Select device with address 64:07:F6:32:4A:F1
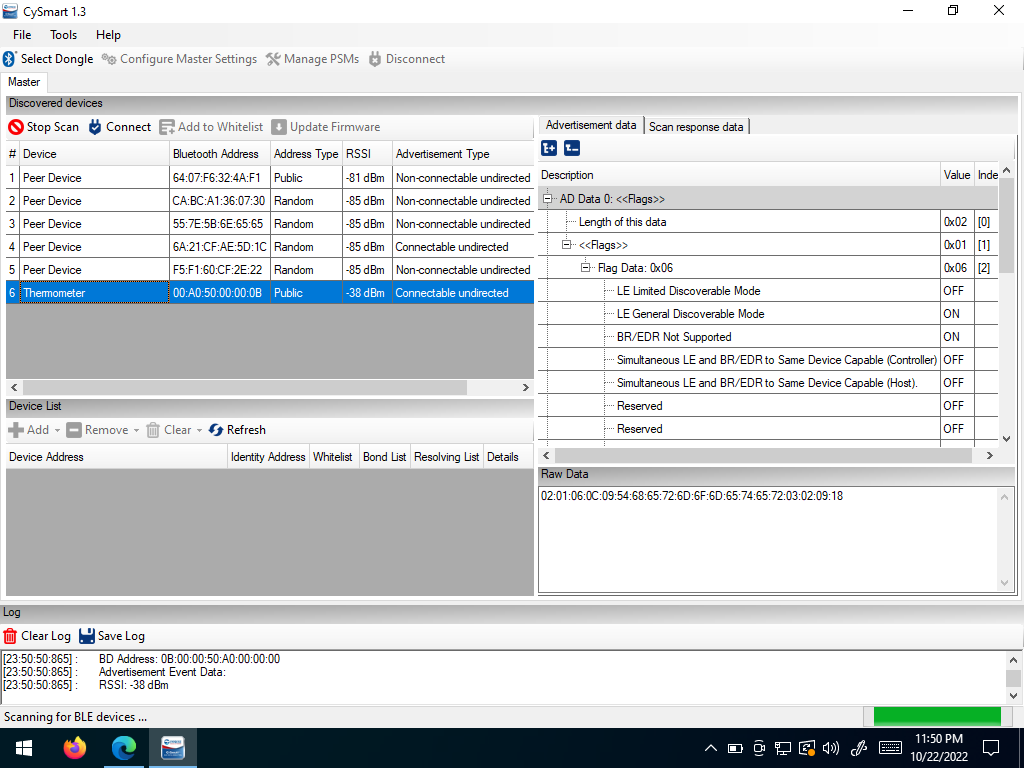This screenshot has width=1024, height=768. tap(270, 178)
